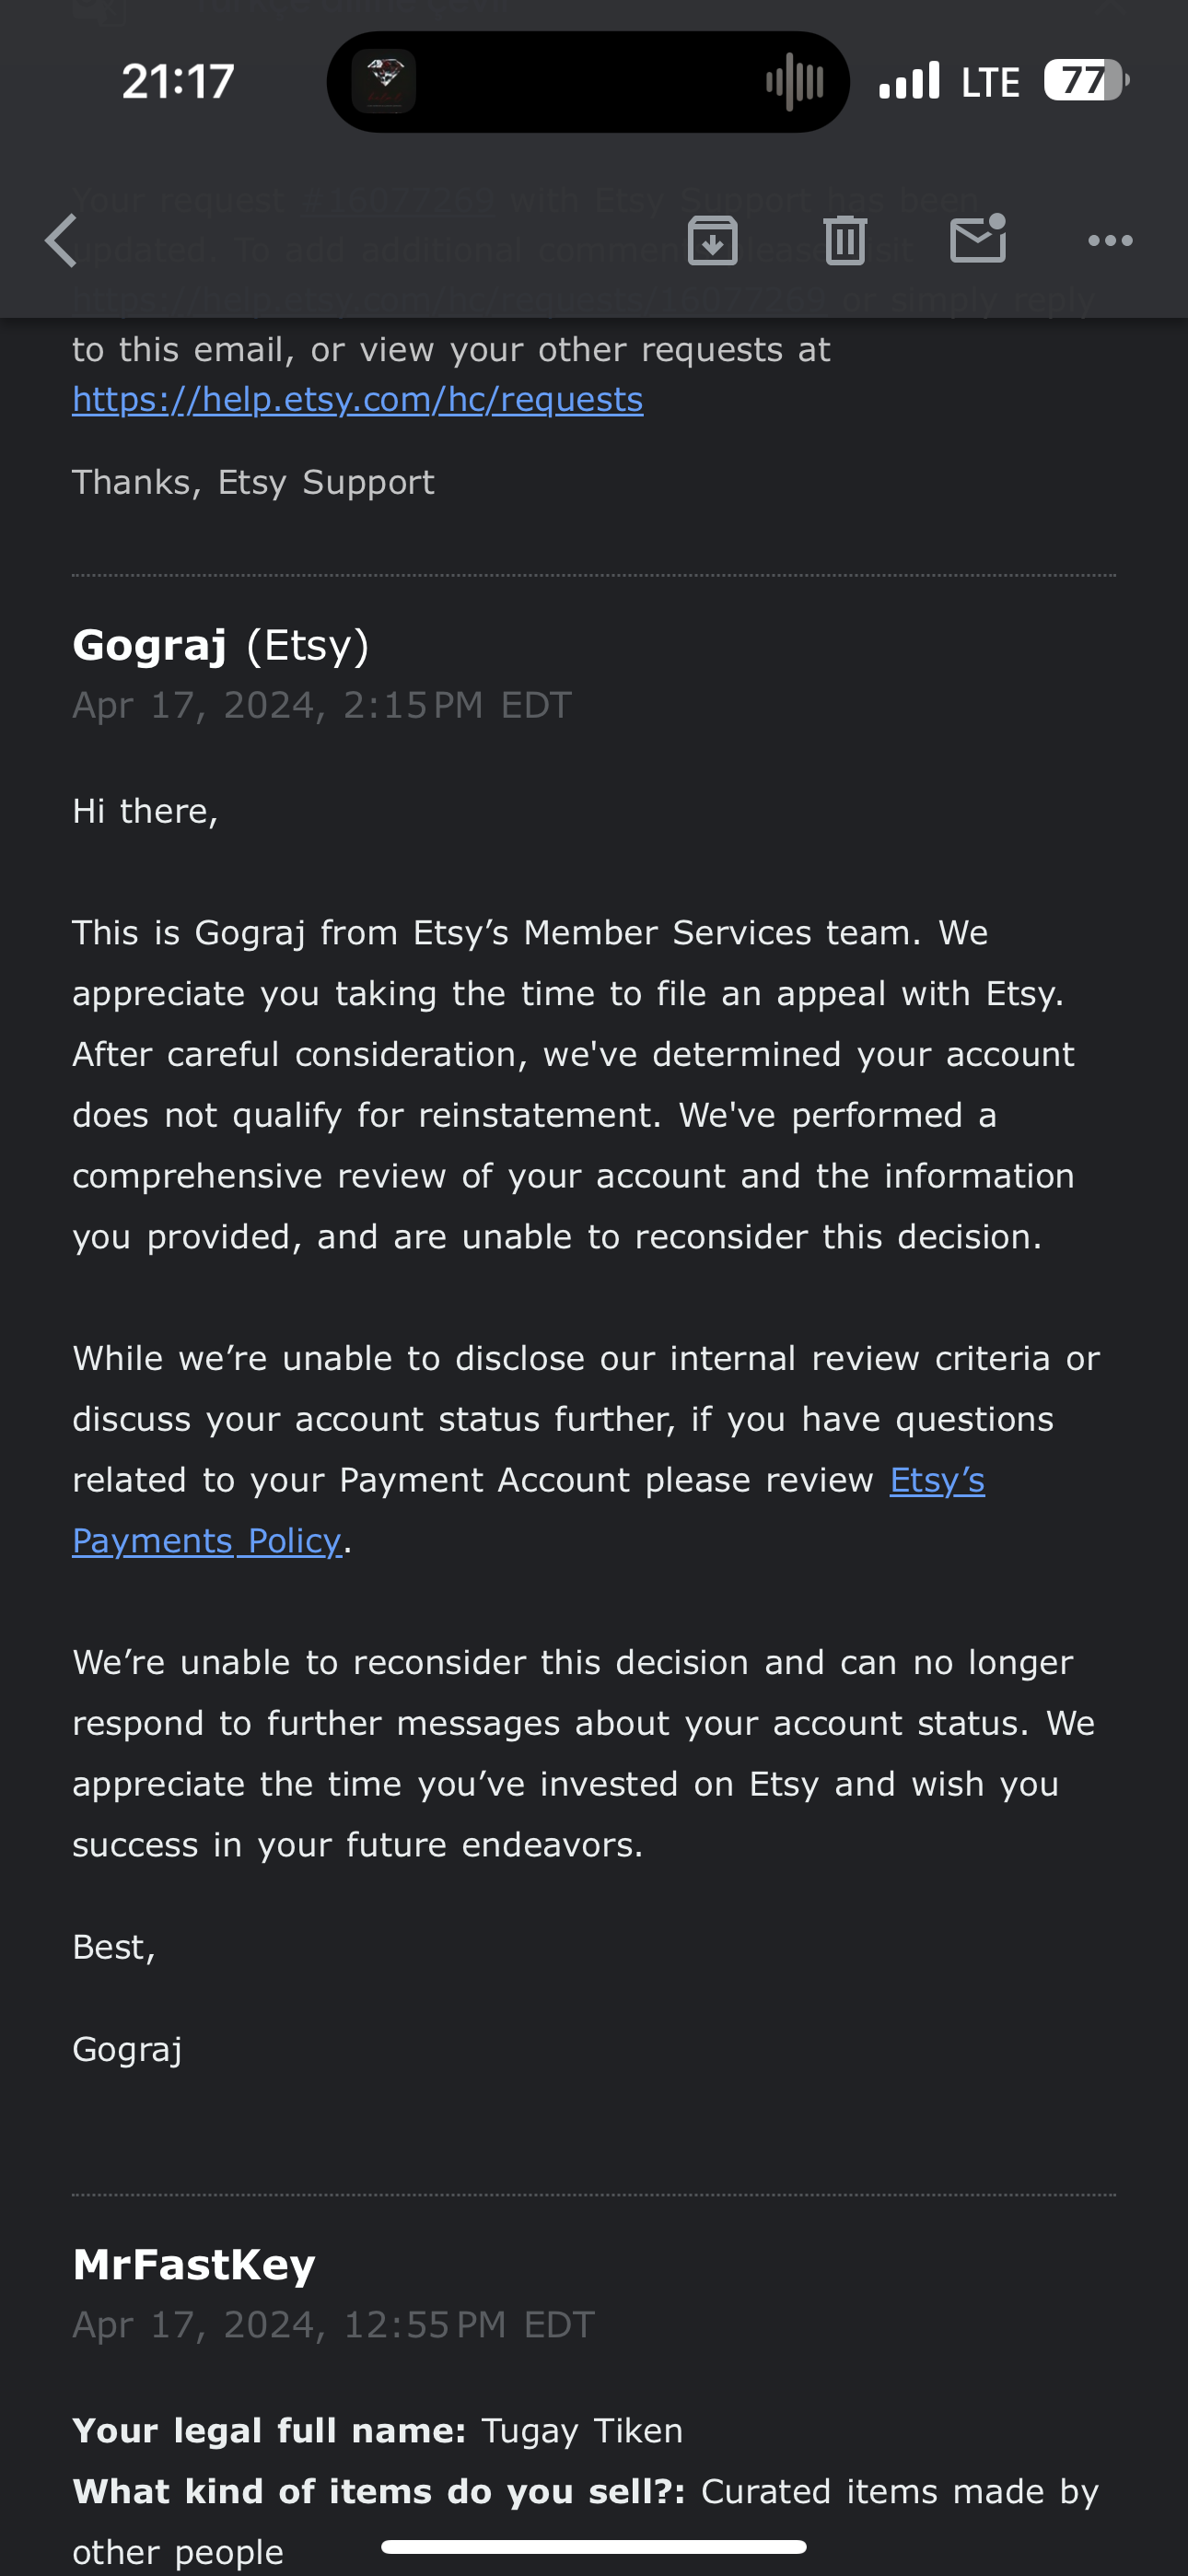Tap the LTE signal strength indicator

909,80
